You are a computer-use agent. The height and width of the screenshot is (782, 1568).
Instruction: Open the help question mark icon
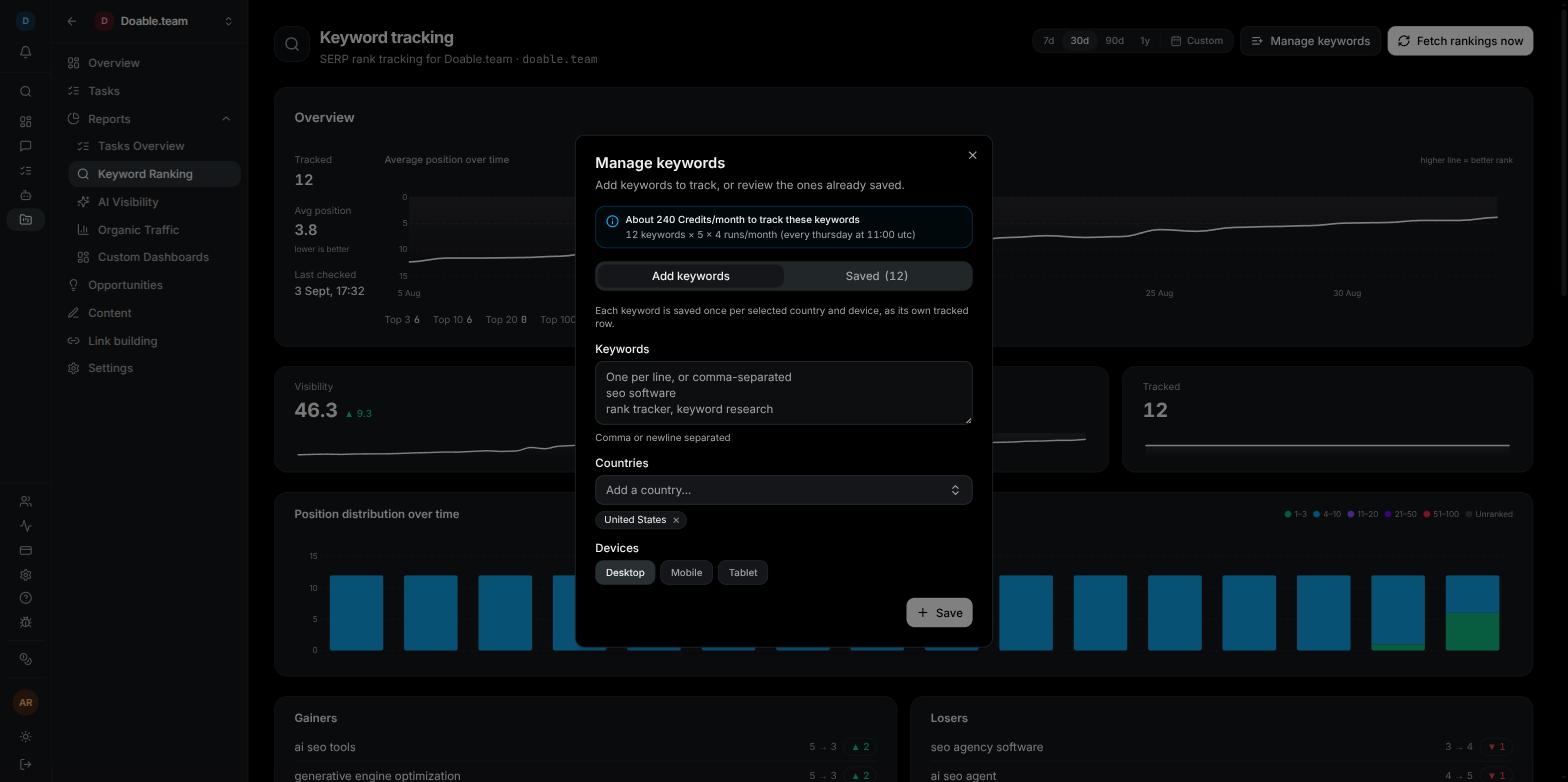point(26,598)
